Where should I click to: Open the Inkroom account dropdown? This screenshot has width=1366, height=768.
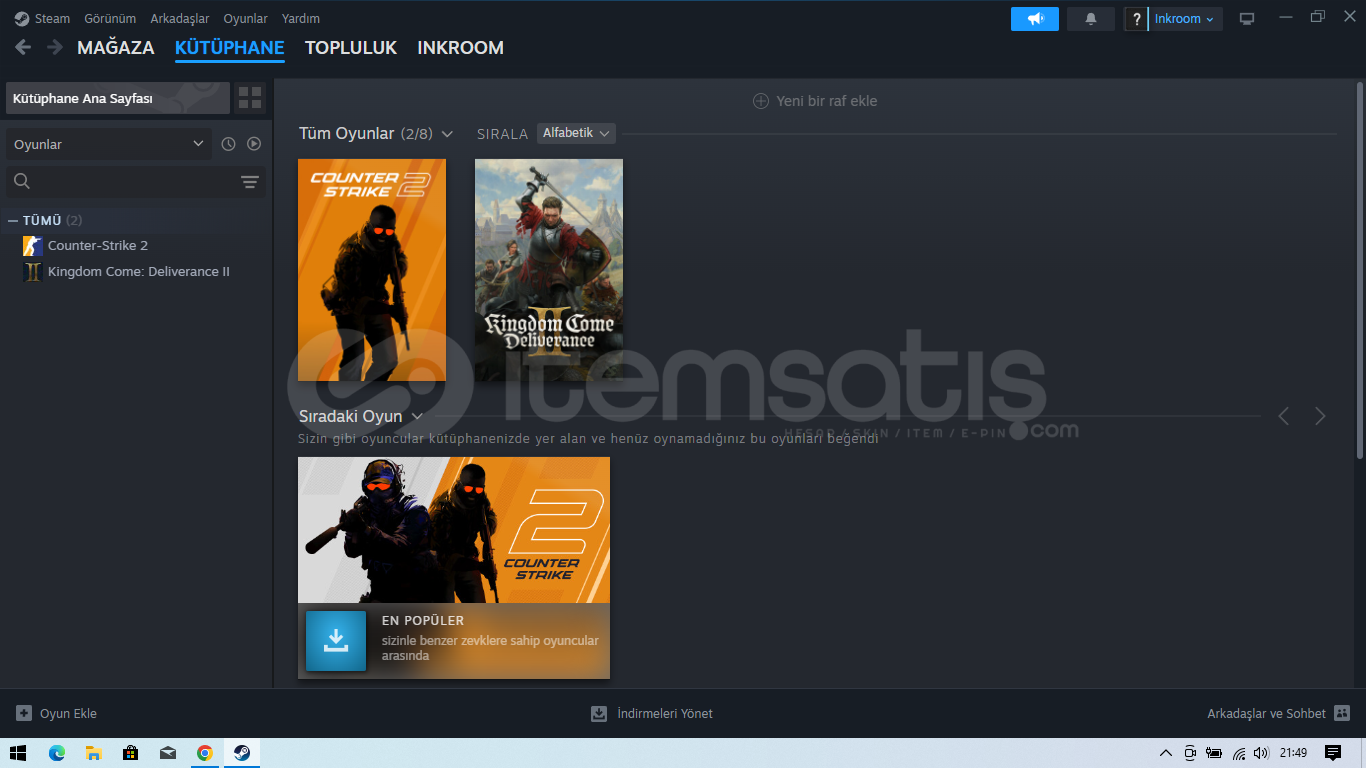pyautogui.click(x=1185, y=19)
